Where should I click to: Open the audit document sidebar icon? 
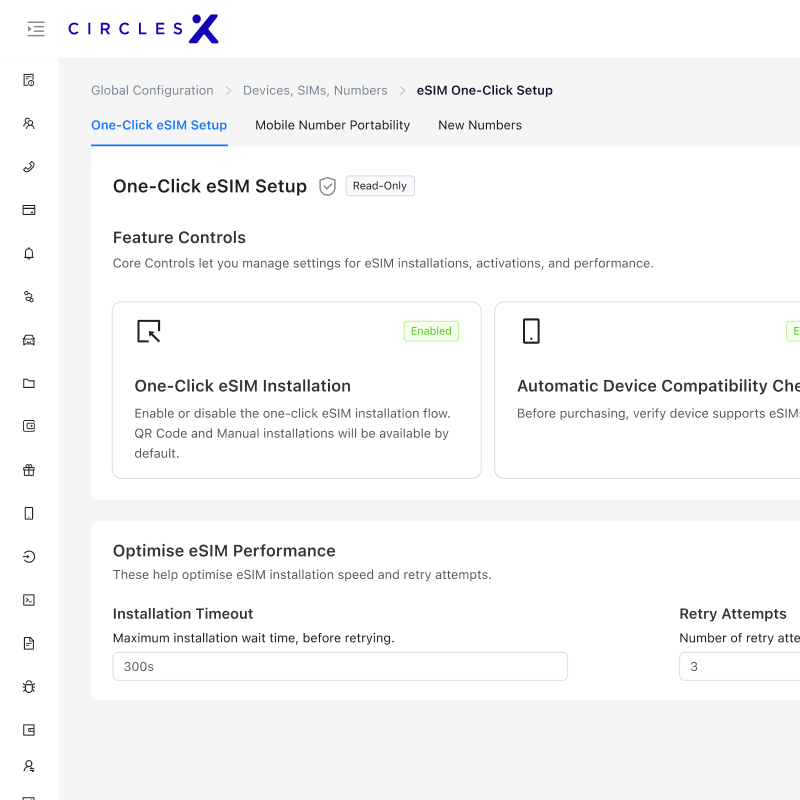29,80
